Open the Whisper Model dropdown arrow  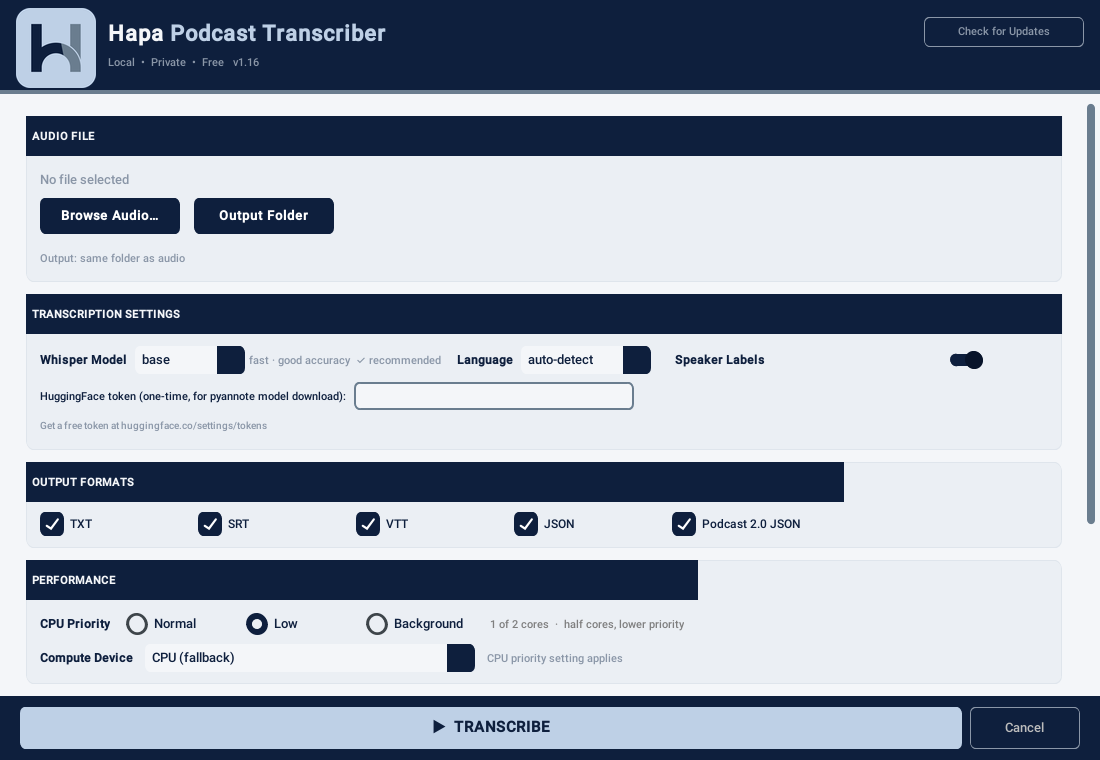231,360
